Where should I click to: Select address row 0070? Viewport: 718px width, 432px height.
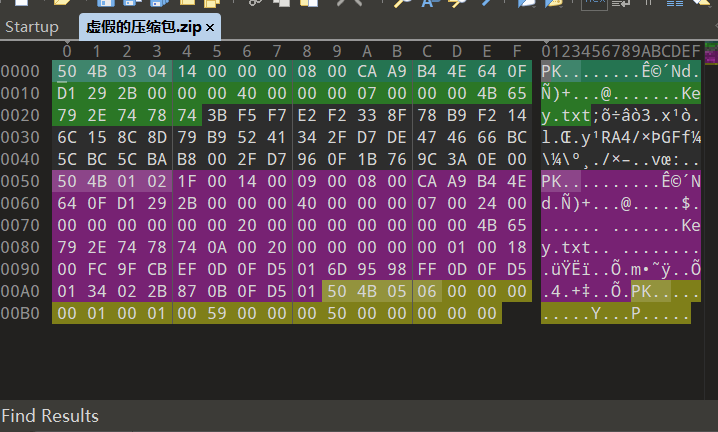pyautogui.click(x=20, y=225)
